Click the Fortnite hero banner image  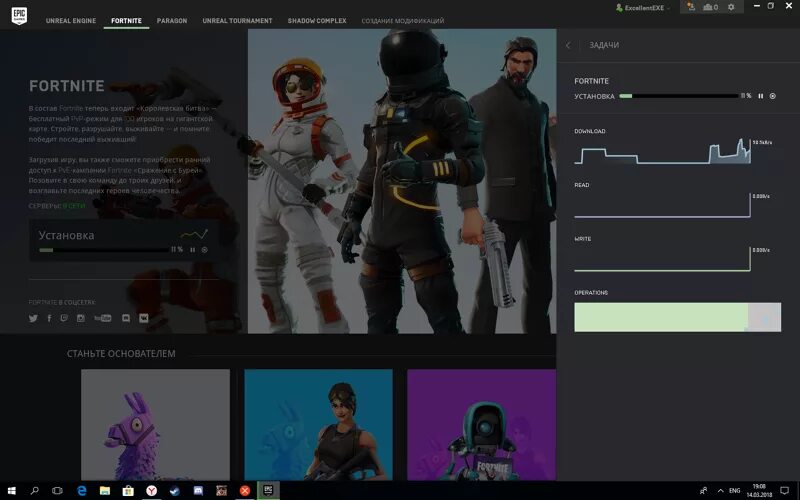(402, 181)
